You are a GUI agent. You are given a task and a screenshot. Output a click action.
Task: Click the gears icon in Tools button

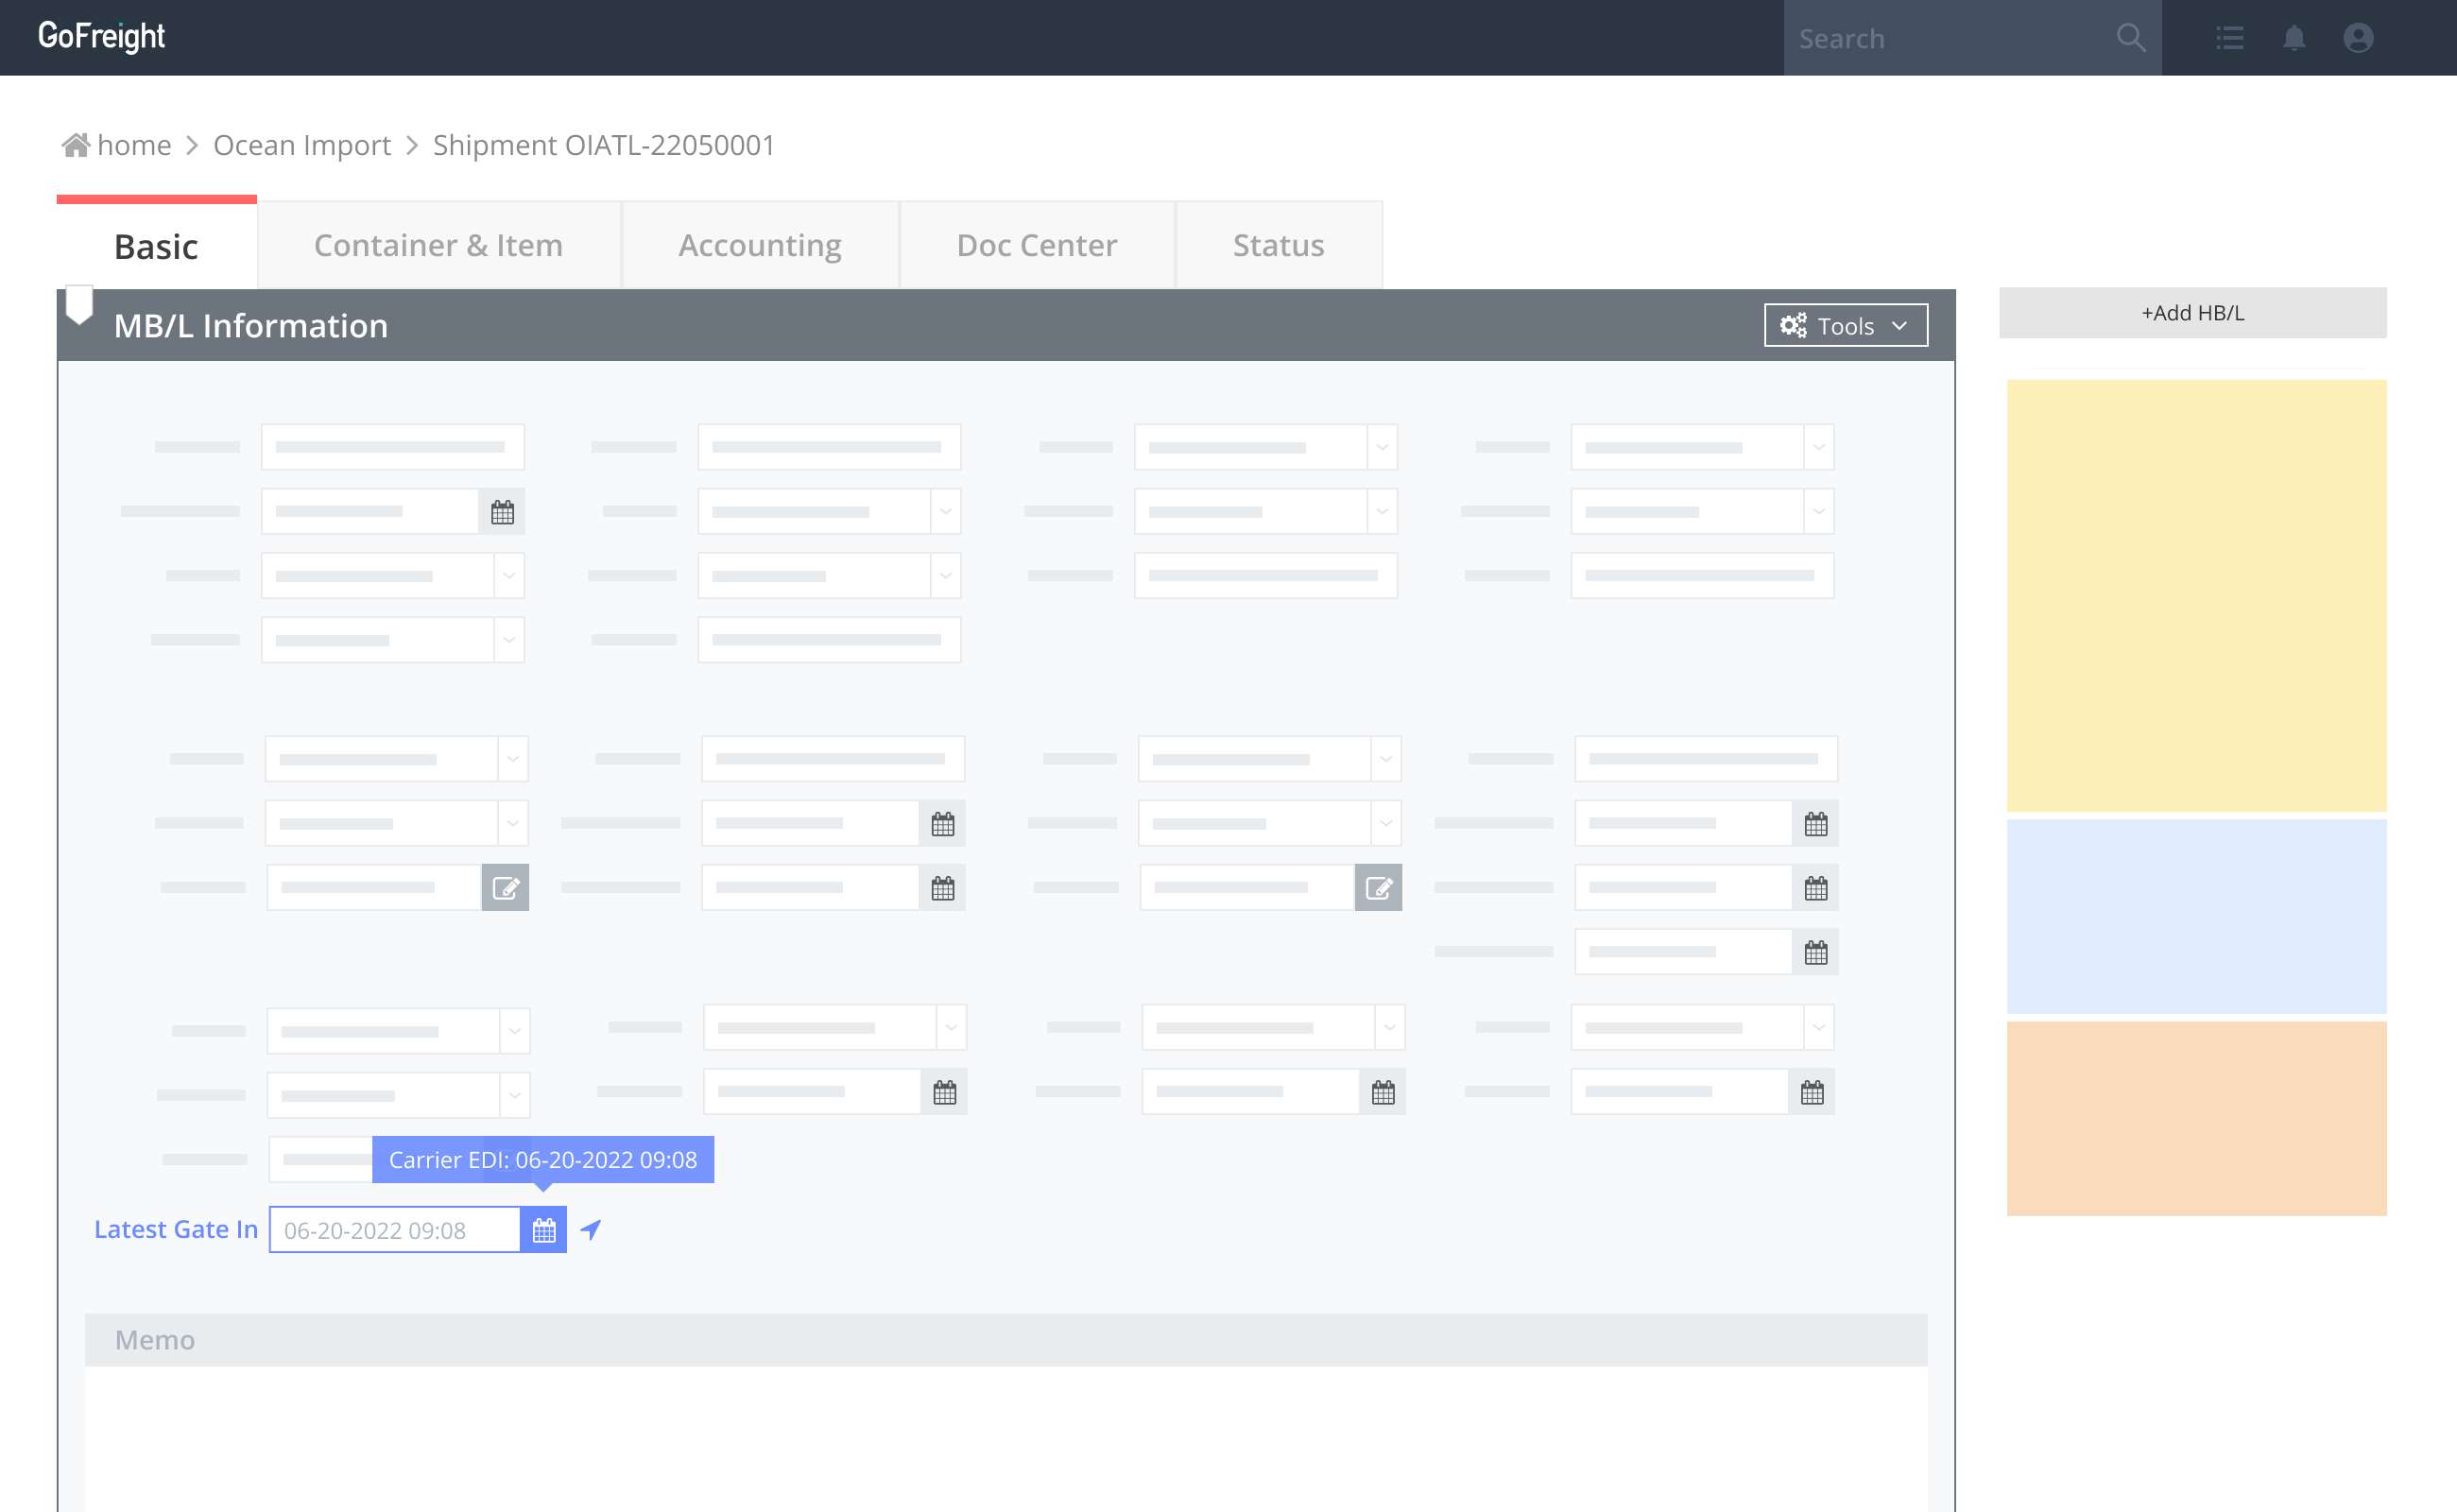[1793, 325]
